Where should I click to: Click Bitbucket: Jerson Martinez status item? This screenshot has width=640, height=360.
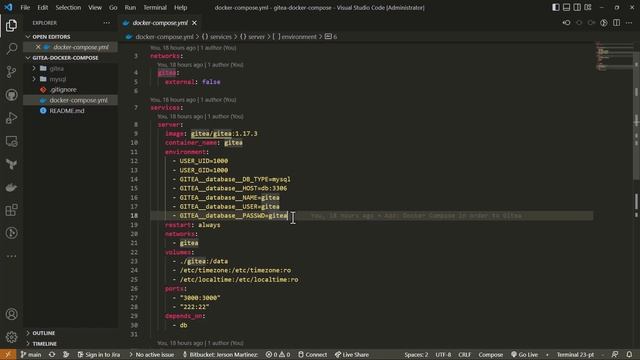click(220, 354)
